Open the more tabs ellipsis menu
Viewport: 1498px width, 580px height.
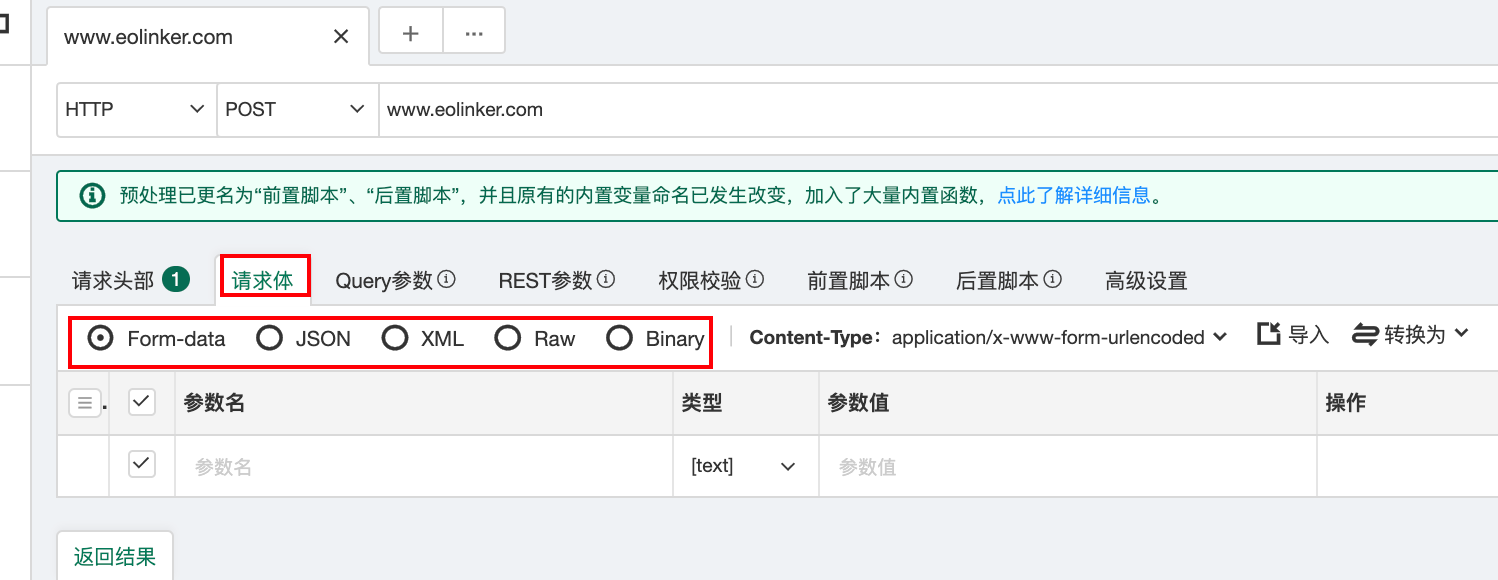[474, 32]
